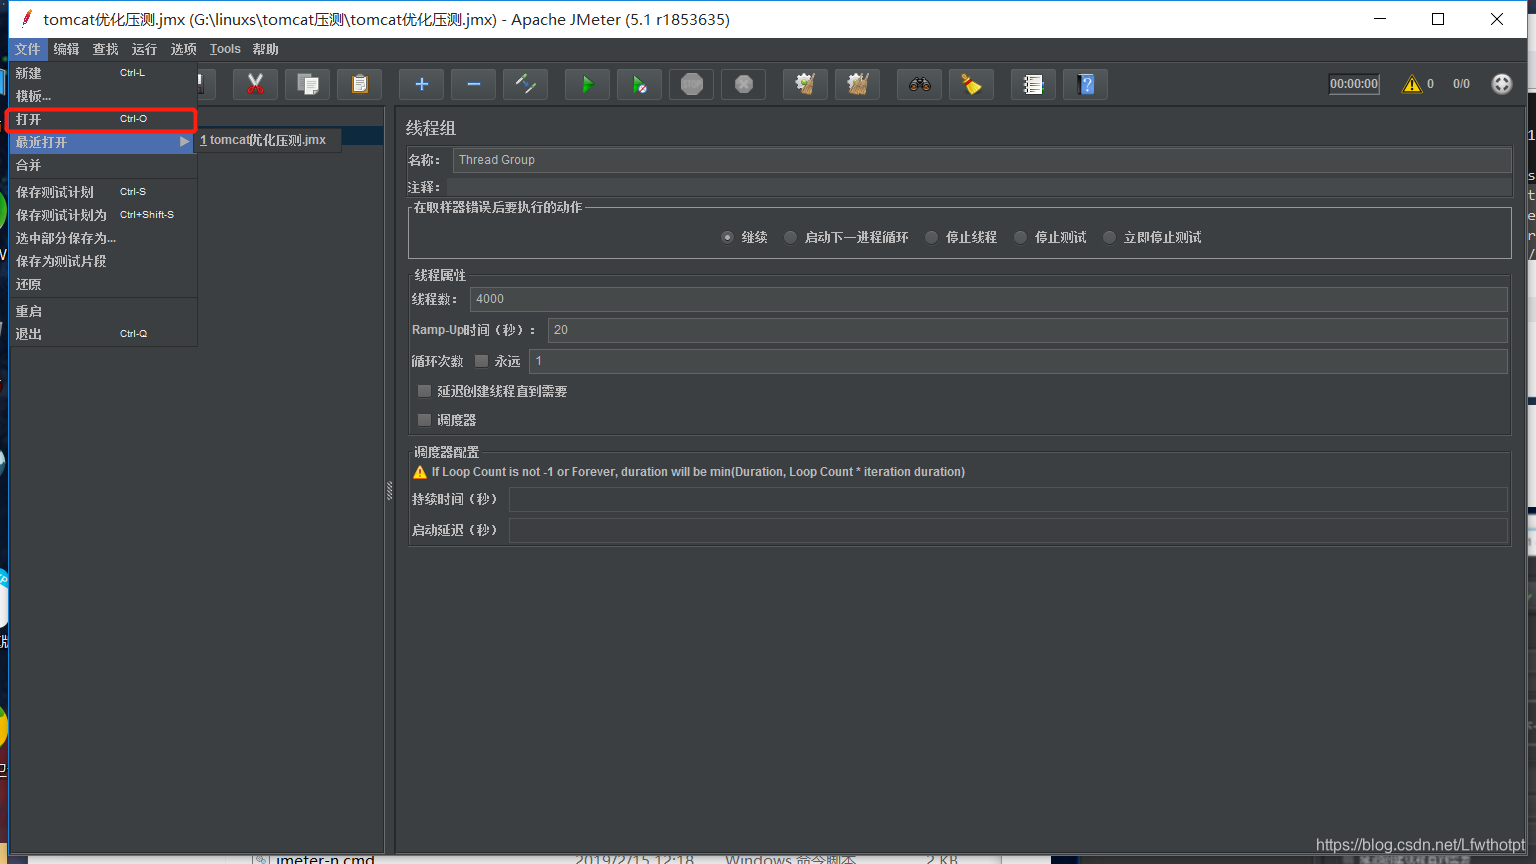This screenshot has width=1536, height=864.
Task: Enable the 调度器 checkbox
Action: 424,420
